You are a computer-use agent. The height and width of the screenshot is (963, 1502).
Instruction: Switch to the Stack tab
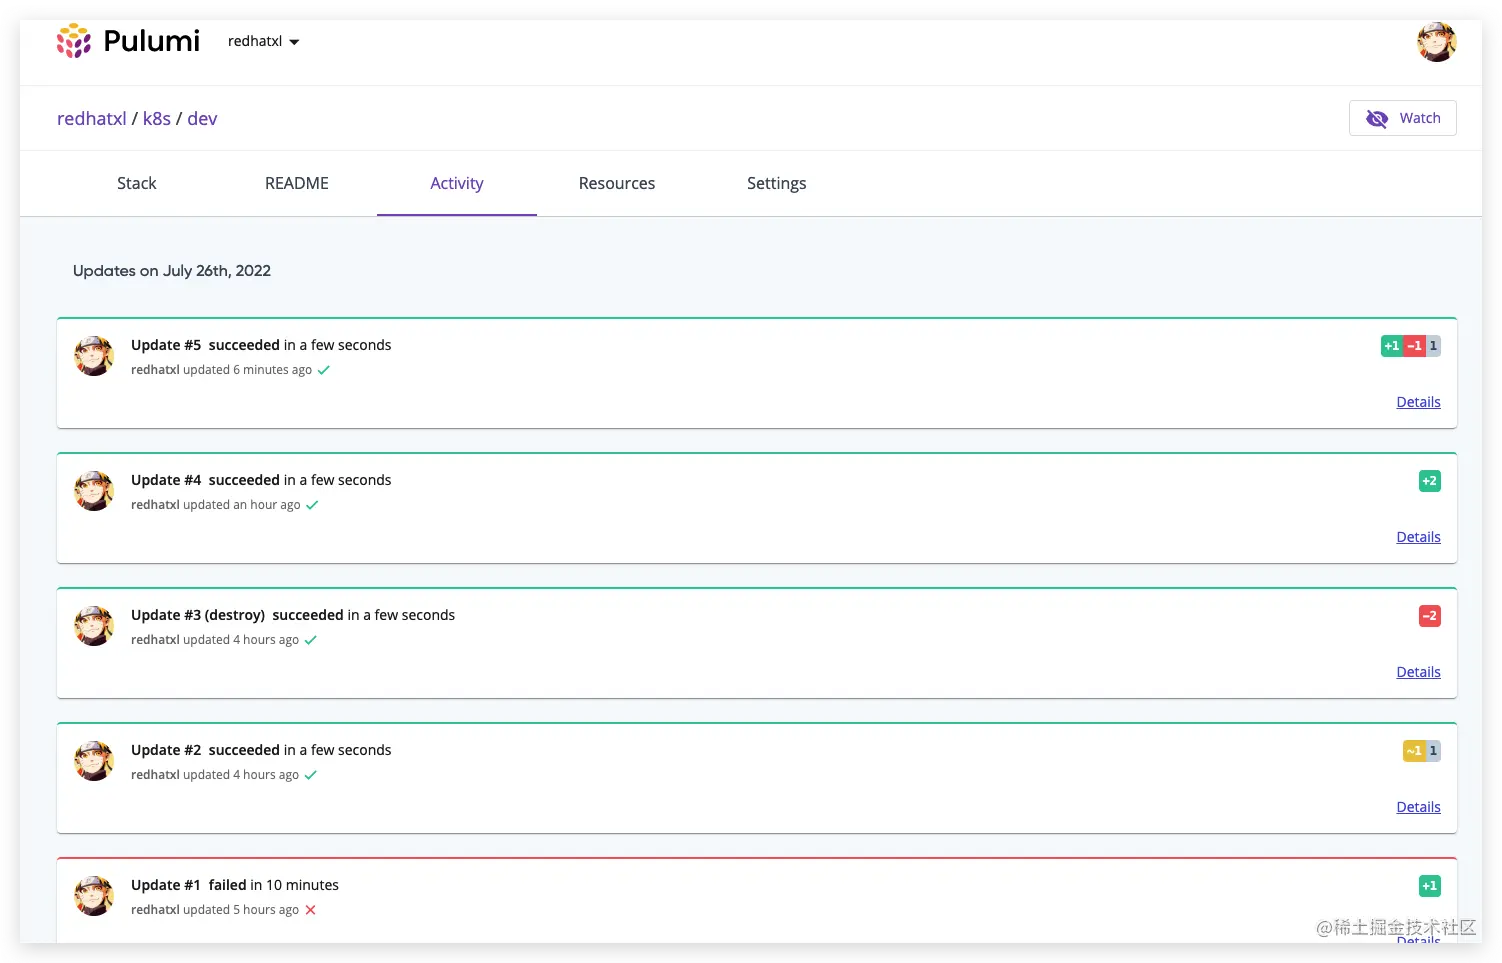tap(137, 183)
